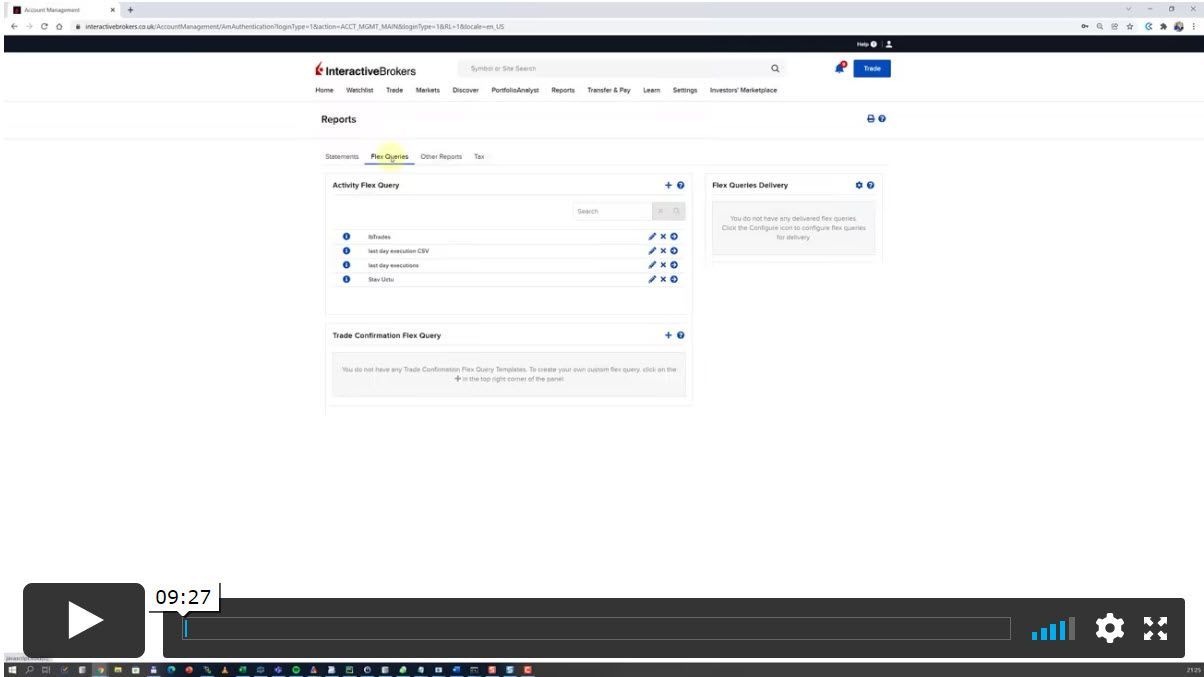Open the Settings menu

[x=685, y=90]
